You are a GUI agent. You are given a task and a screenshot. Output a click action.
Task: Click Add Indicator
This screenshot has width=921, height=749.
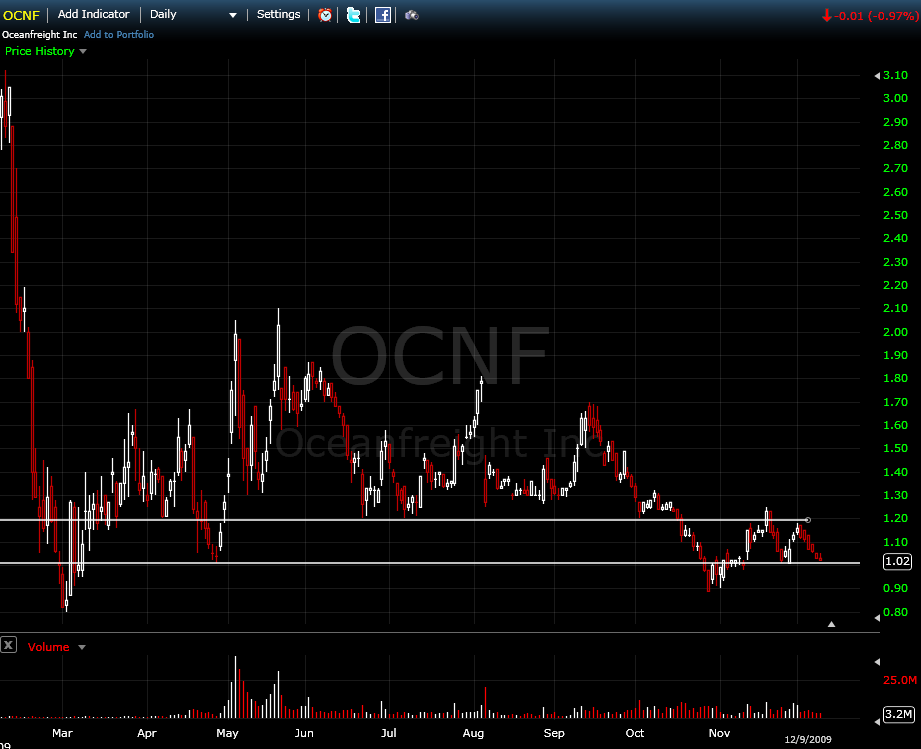tap(93, 14)
